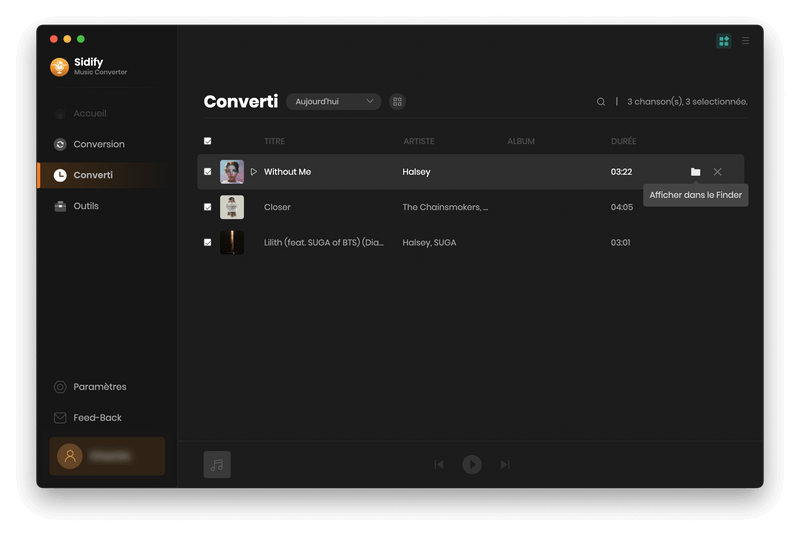Open the Conversion section in sidebar
This screenshot has height=536, width=800.
click(98, 144)
